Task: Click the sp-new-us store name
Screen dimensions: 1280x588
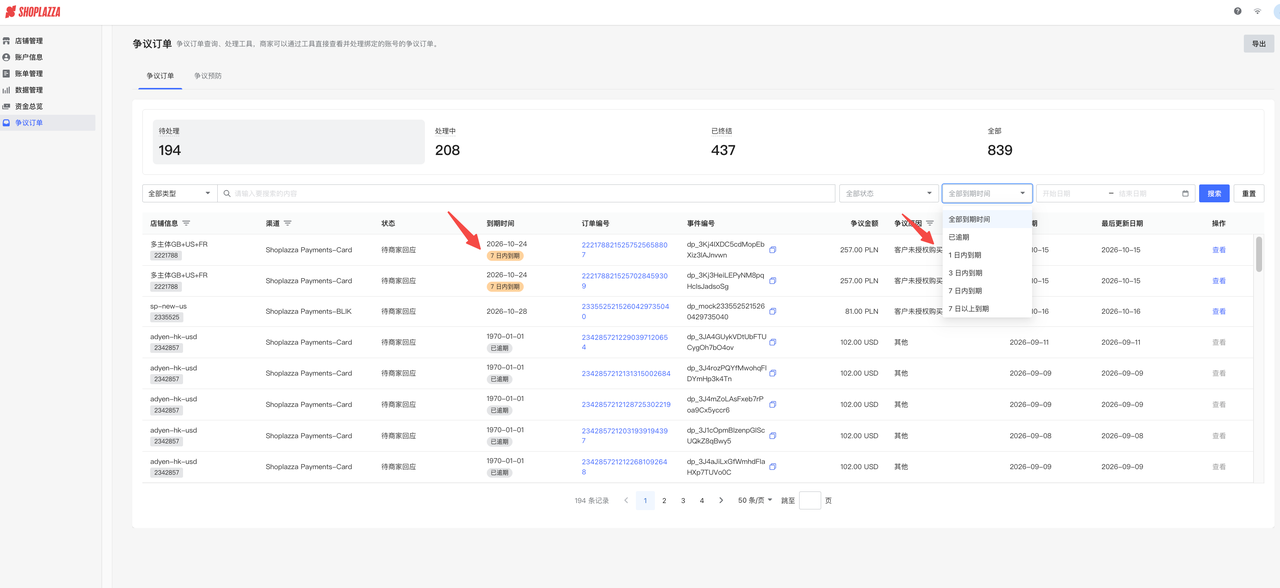Action: coord(168,306)
